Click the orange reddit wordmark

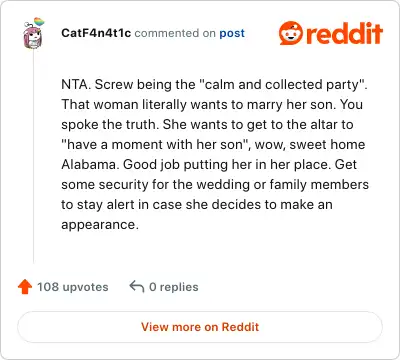pyautogui.click(x=344, y=33)
